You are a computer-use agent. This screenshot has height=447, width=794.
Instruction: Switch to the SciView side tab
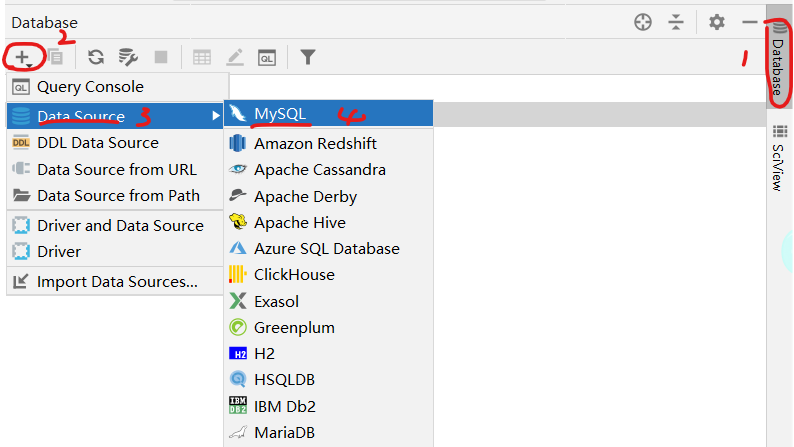tap(779, 157)
